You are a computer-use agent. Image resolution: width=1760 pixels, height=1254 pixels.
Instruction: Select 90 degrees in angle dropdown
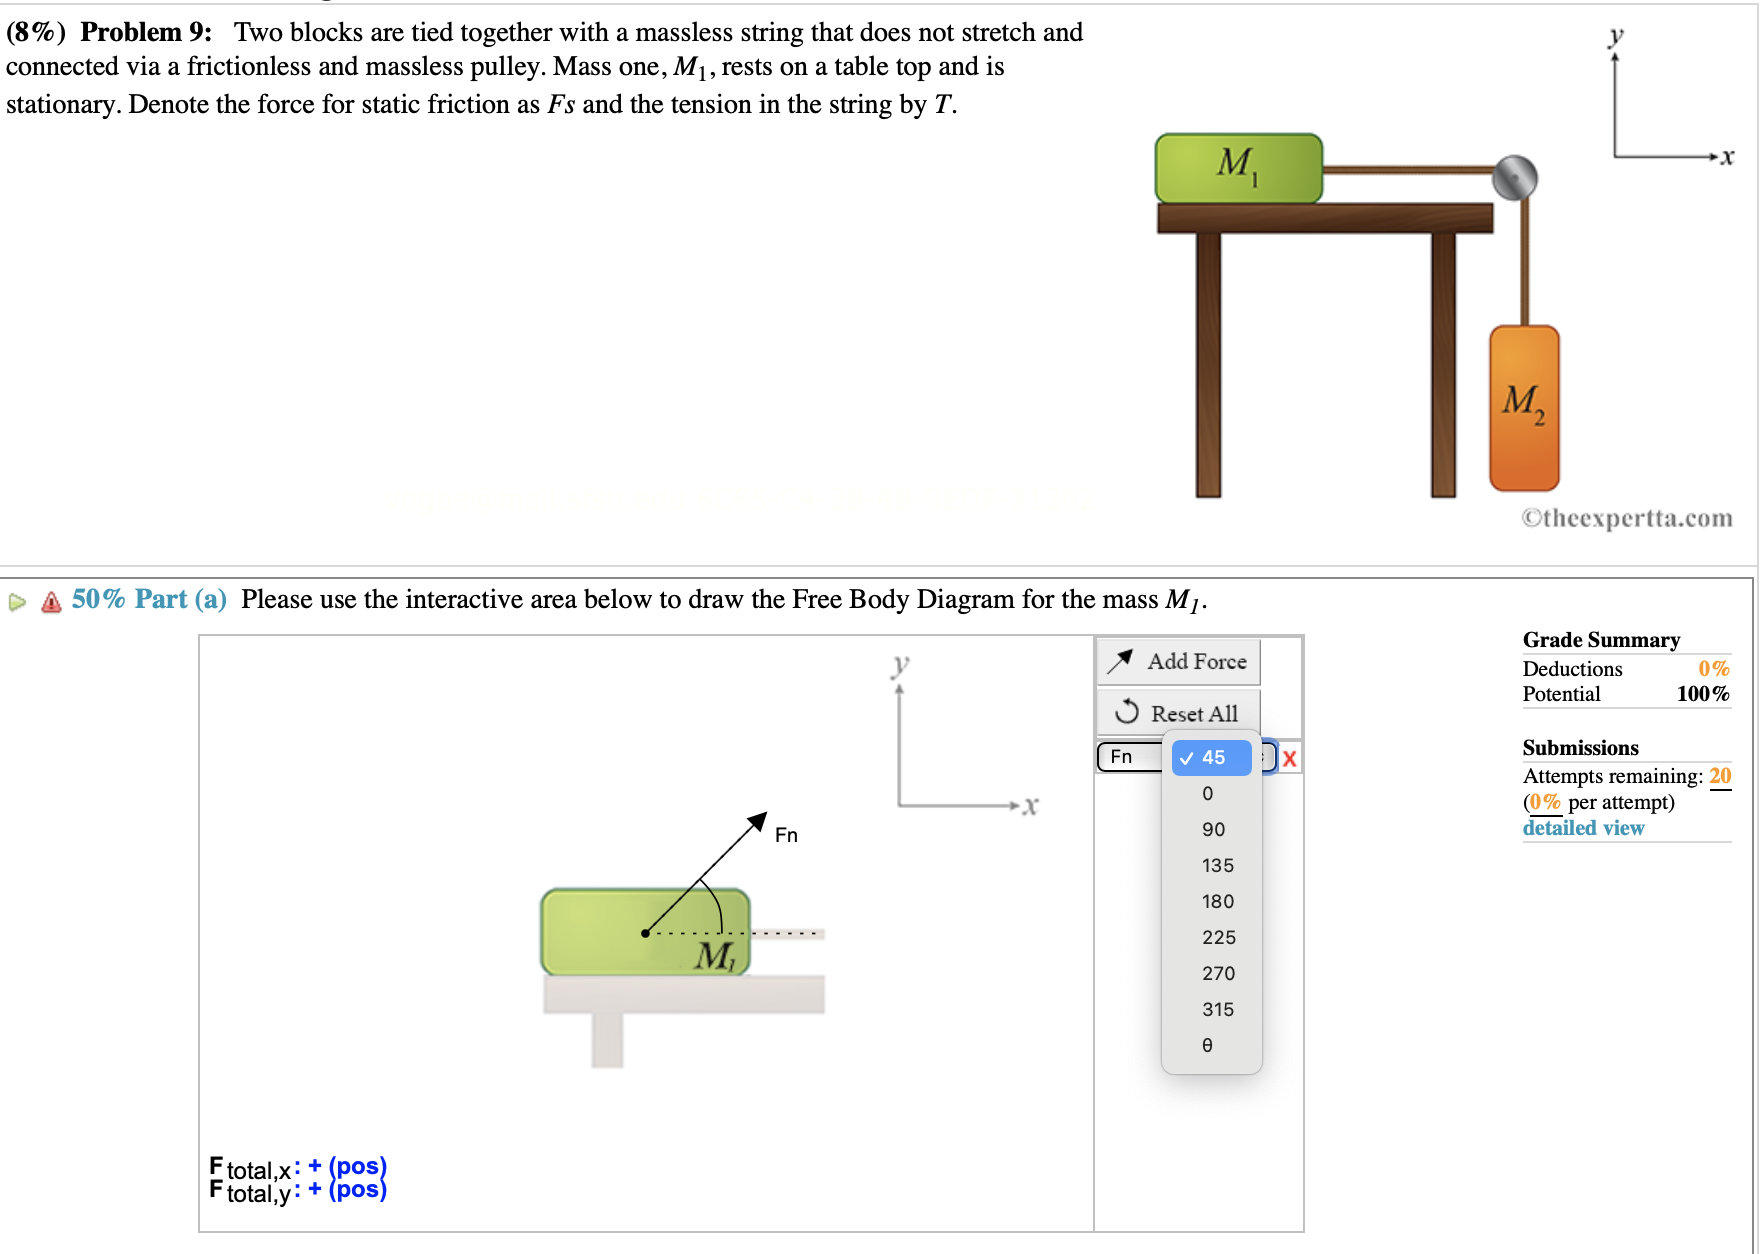point(1211,830)
